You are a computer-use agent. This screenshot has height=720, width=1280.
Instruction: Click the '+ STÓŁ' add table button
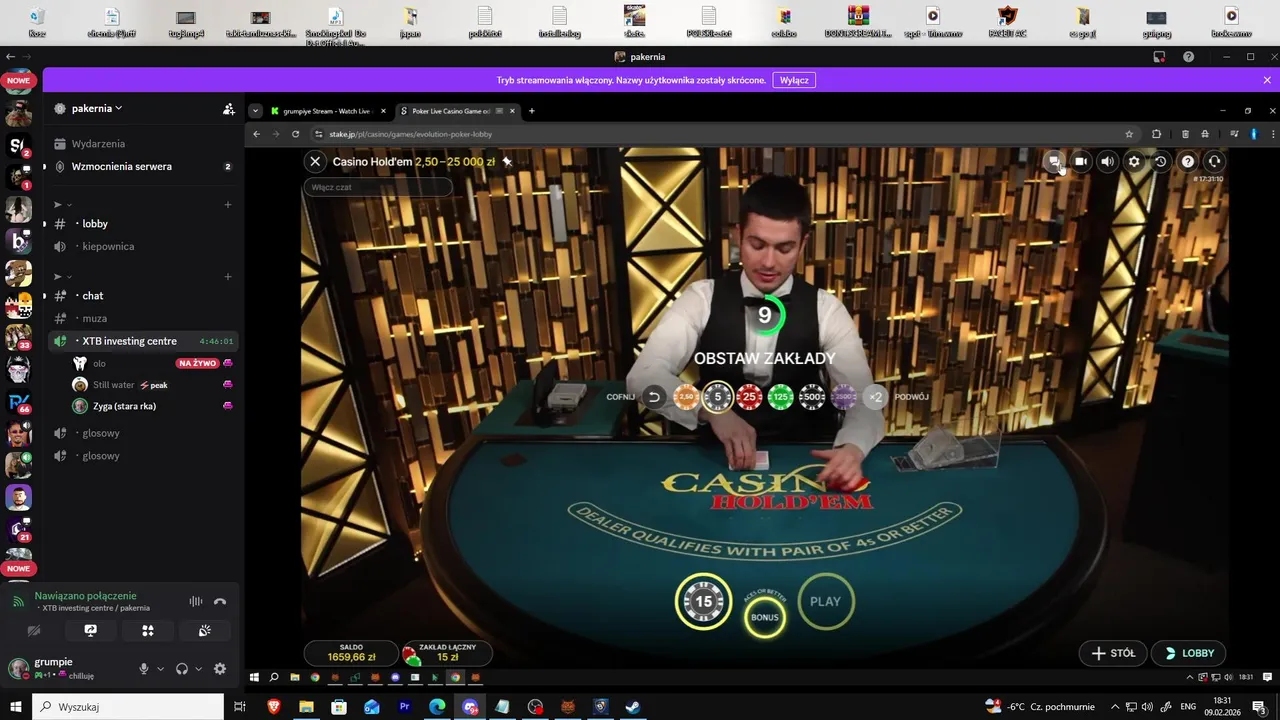coord(1113,653)
